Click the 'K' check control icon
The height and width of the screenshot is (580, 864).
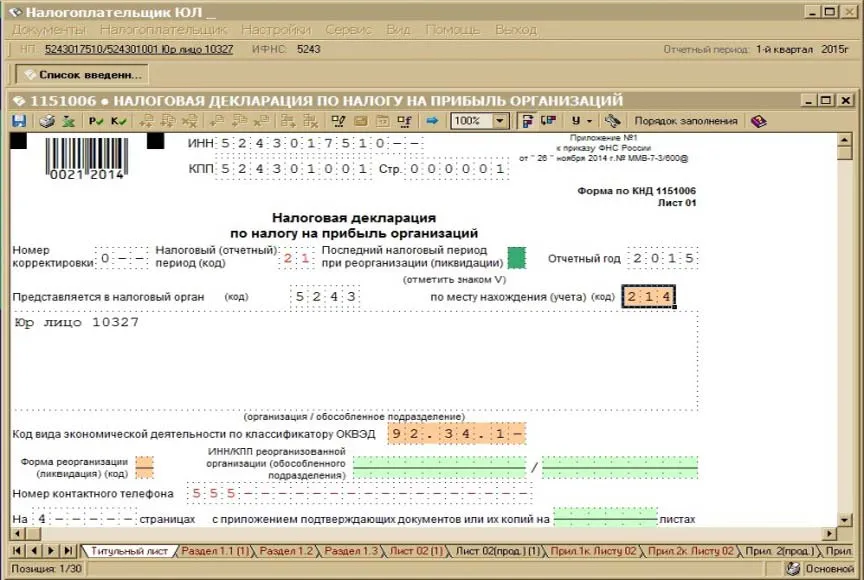tap(118, 121)
